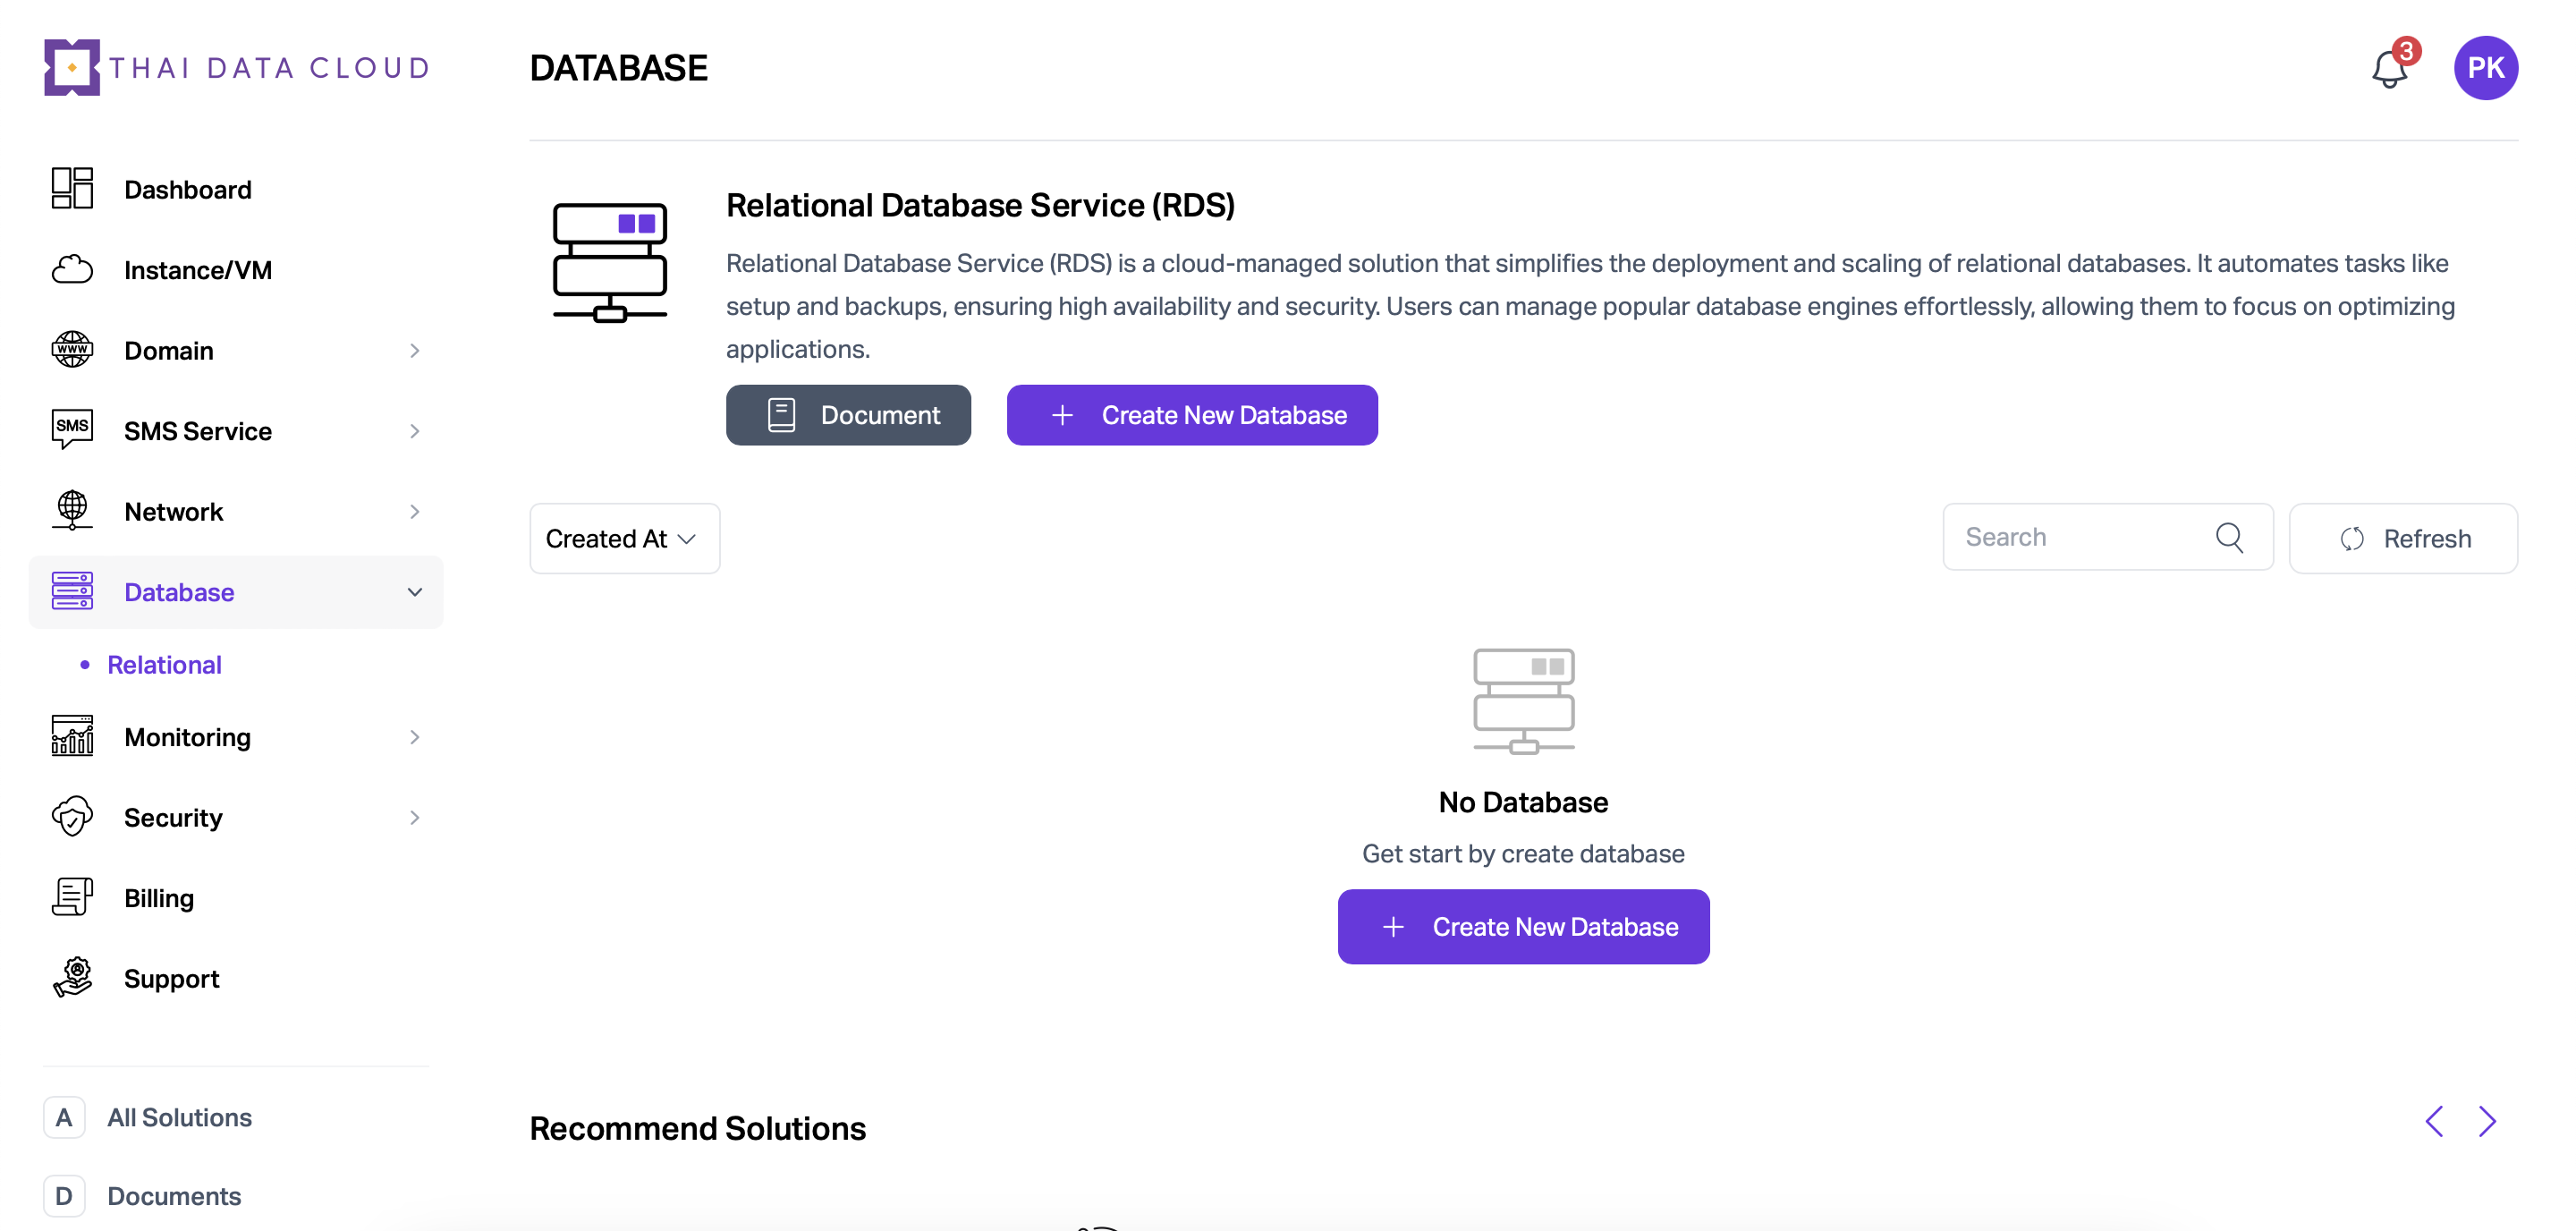Click the gray No Database server icon
The image size is (2576, 1231).
pos(1523,701)
